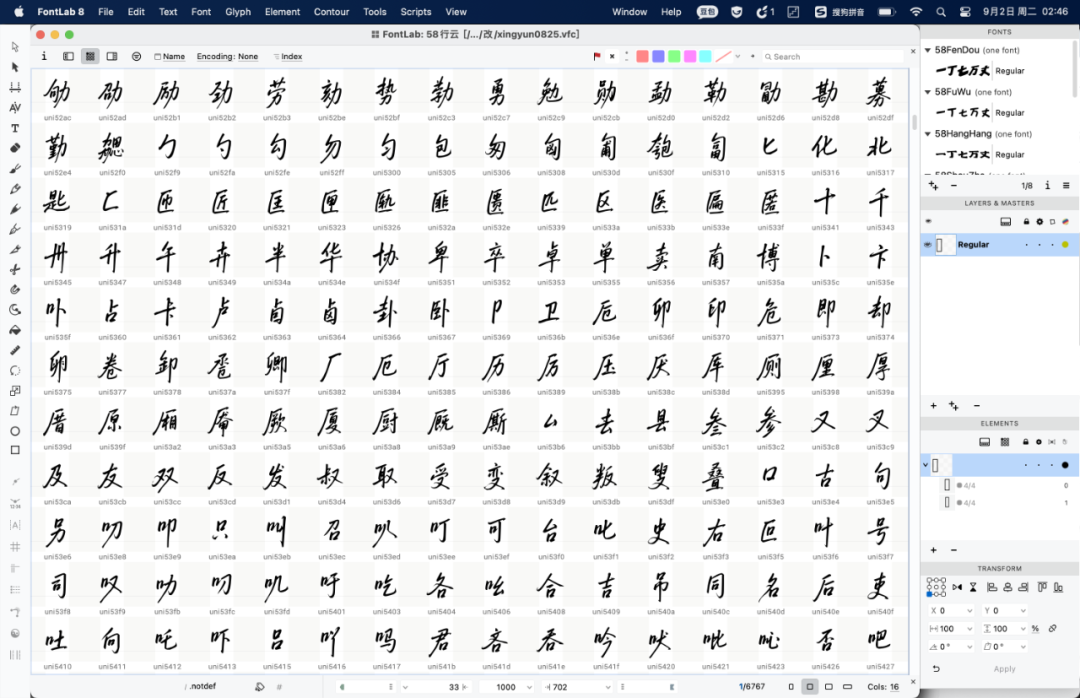Open the Contour menu
The image size is (1080, 698).
coord(331,12)
